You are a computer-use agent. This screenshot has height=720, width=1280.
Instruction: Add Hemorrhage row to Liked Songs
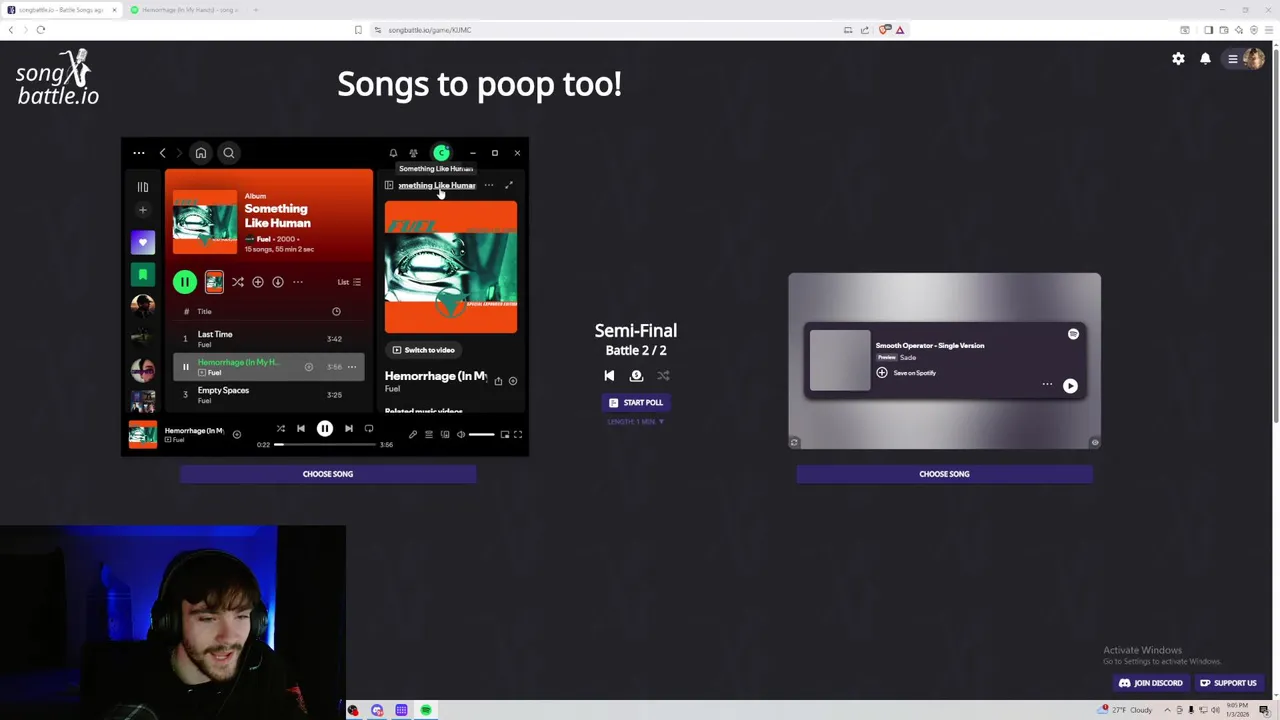(308, 367)
